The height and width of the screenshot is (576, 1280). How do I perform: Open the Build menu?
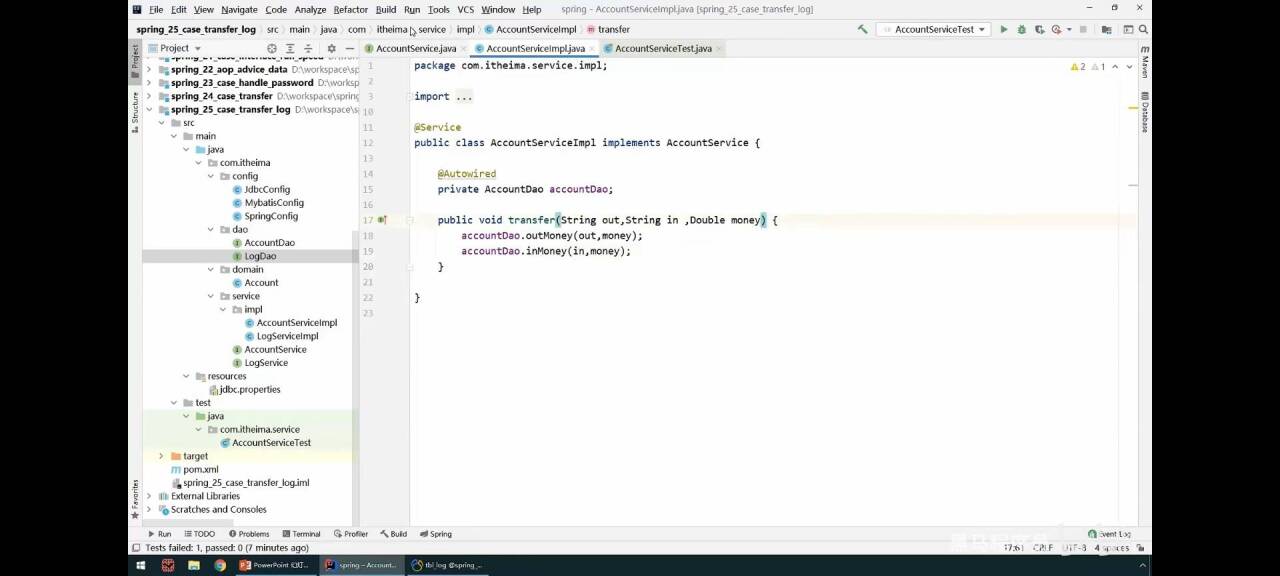pyautogui.click(x=386, y=9)
